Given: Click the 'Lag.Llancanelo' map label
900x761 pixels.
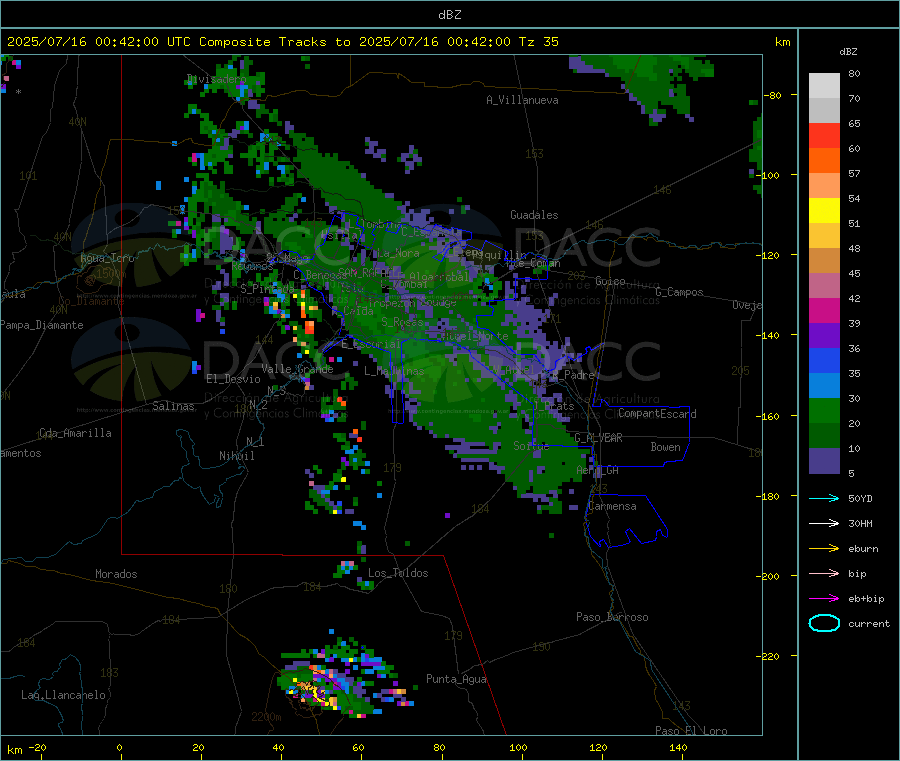Looking at the screenshot, I should (x=63, y=695).
